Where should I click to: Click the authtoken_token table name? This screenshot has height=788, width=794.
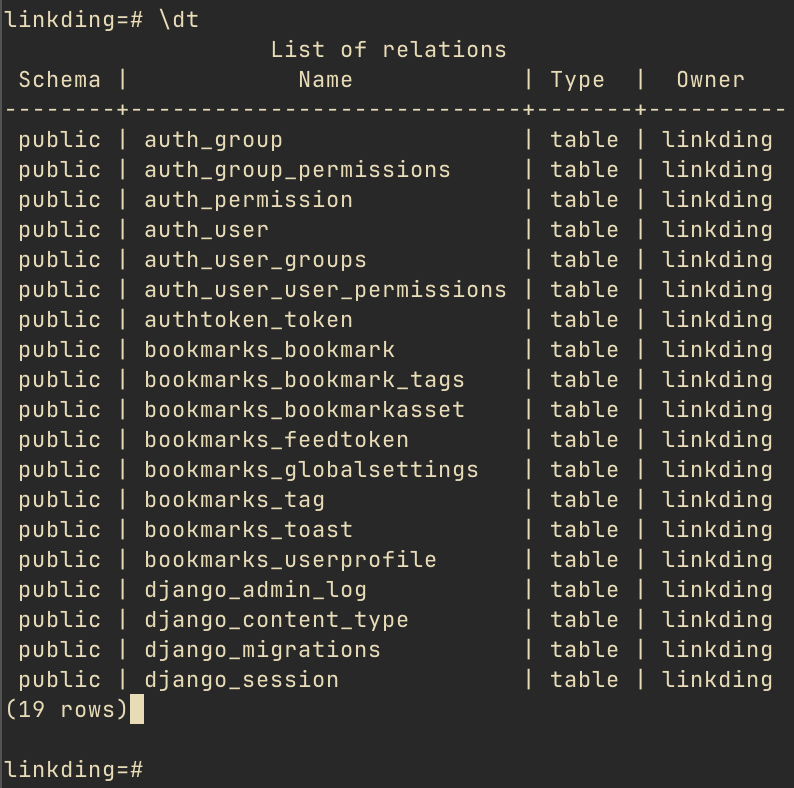(248, 320)
